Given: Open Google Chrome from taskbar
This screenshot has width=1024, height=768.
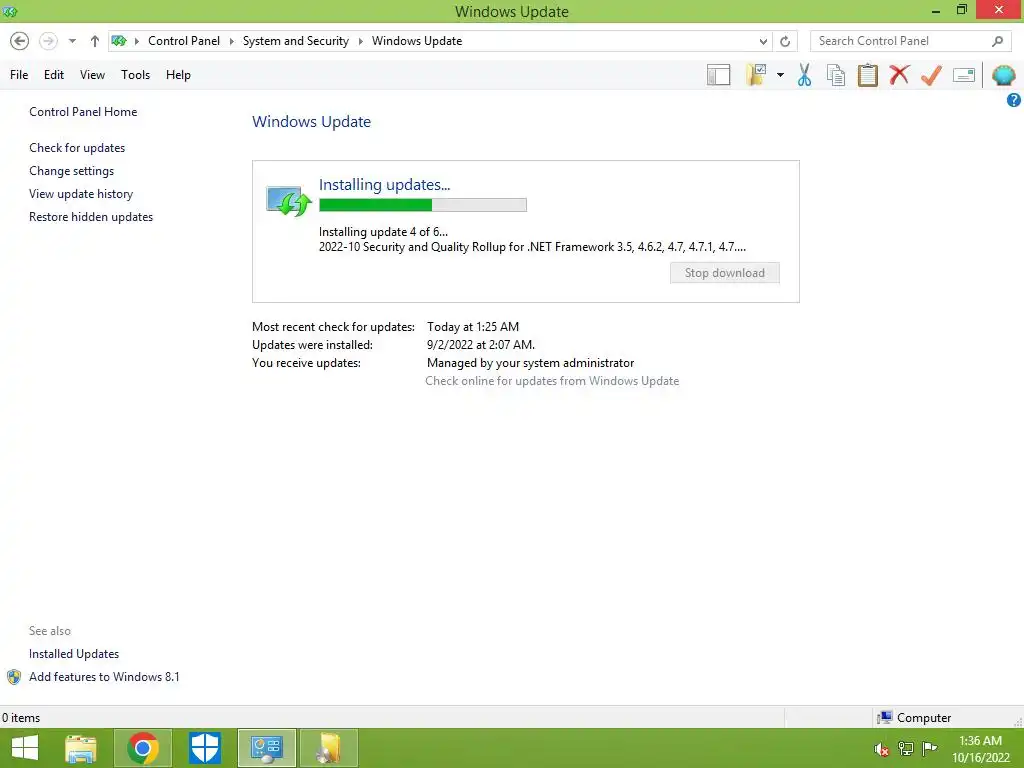Looking at the screenshot, I should [x=143, y=748].
